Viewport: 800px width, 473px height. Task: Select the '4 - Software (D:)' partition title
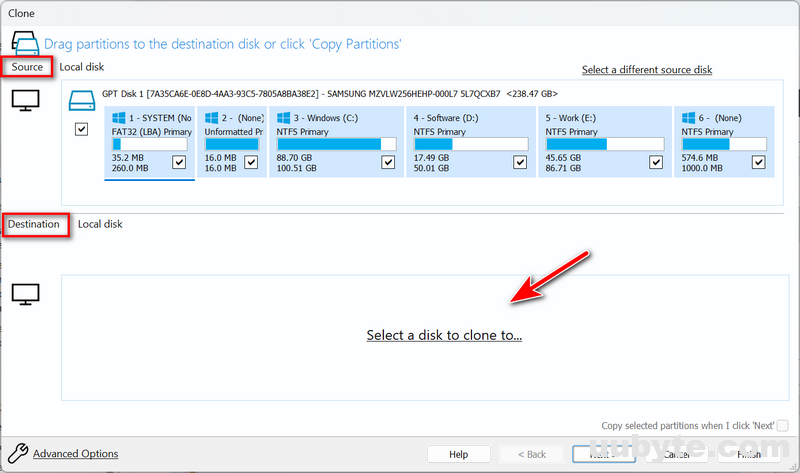pyautogui.click(x=446, y=118)
